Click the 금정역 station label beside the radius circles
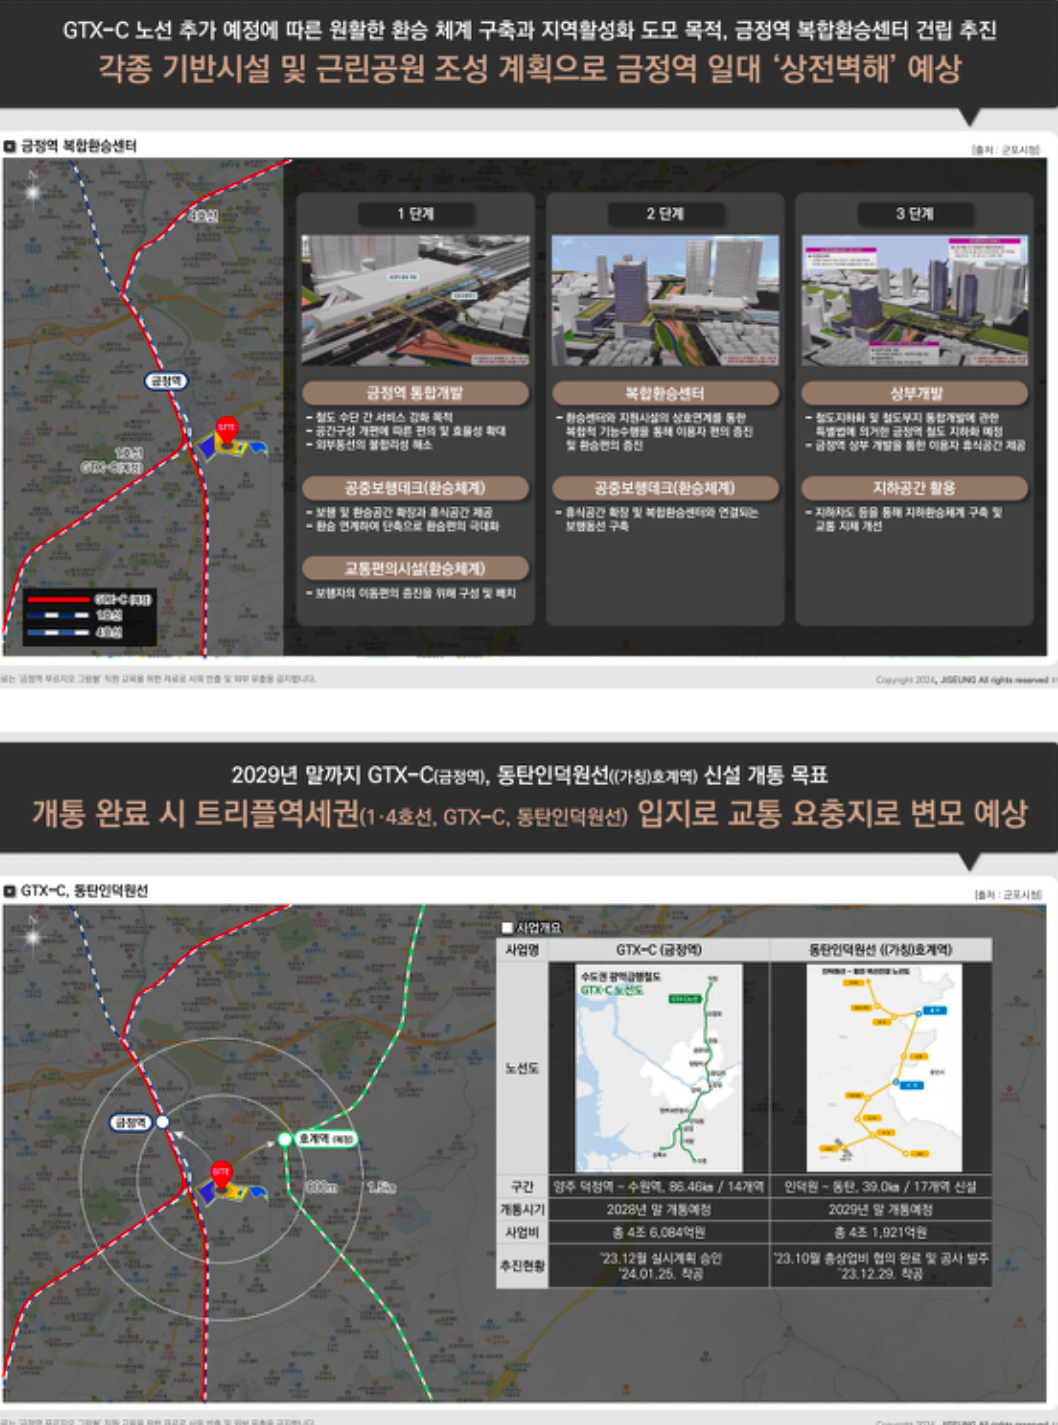The height and width of the screenshot is (1425, 1058). pyautogui.click(x=130, y=1122)
